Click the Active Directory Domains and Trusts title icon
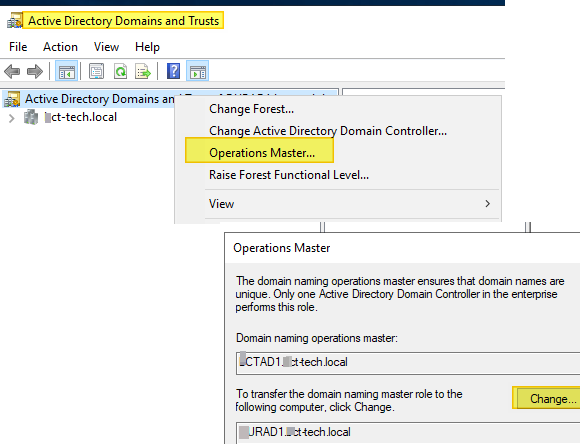Image resolution: width=580 pixels, height=444 pixels. (x=14, y=21)
